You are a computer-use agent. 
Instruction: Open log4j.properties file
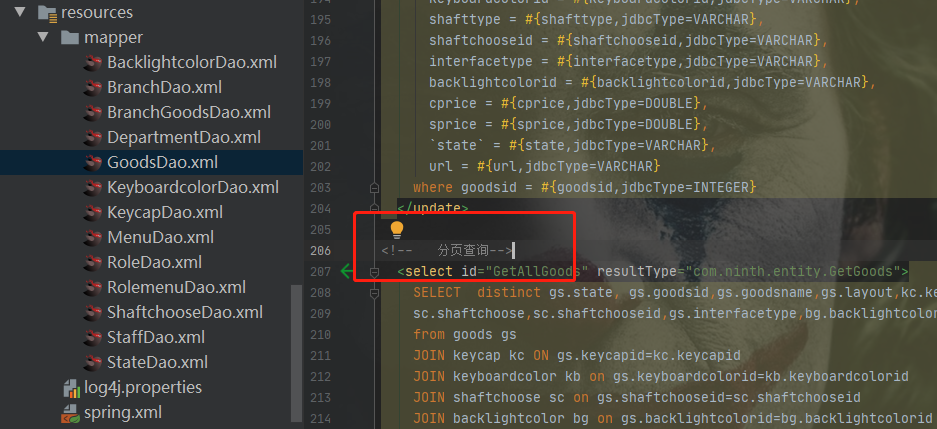143,388
